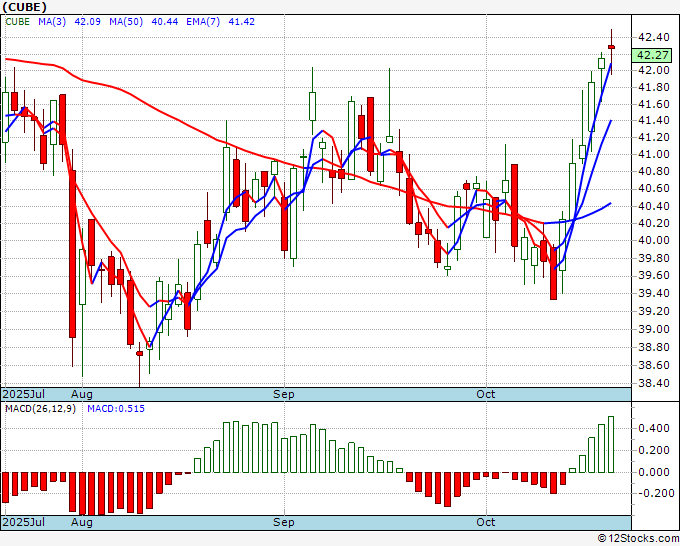Image resolution: width=680 pixels, height=546 pixels.
Task: Click Oct on the price chart date axis
Action: pos(486,394)
